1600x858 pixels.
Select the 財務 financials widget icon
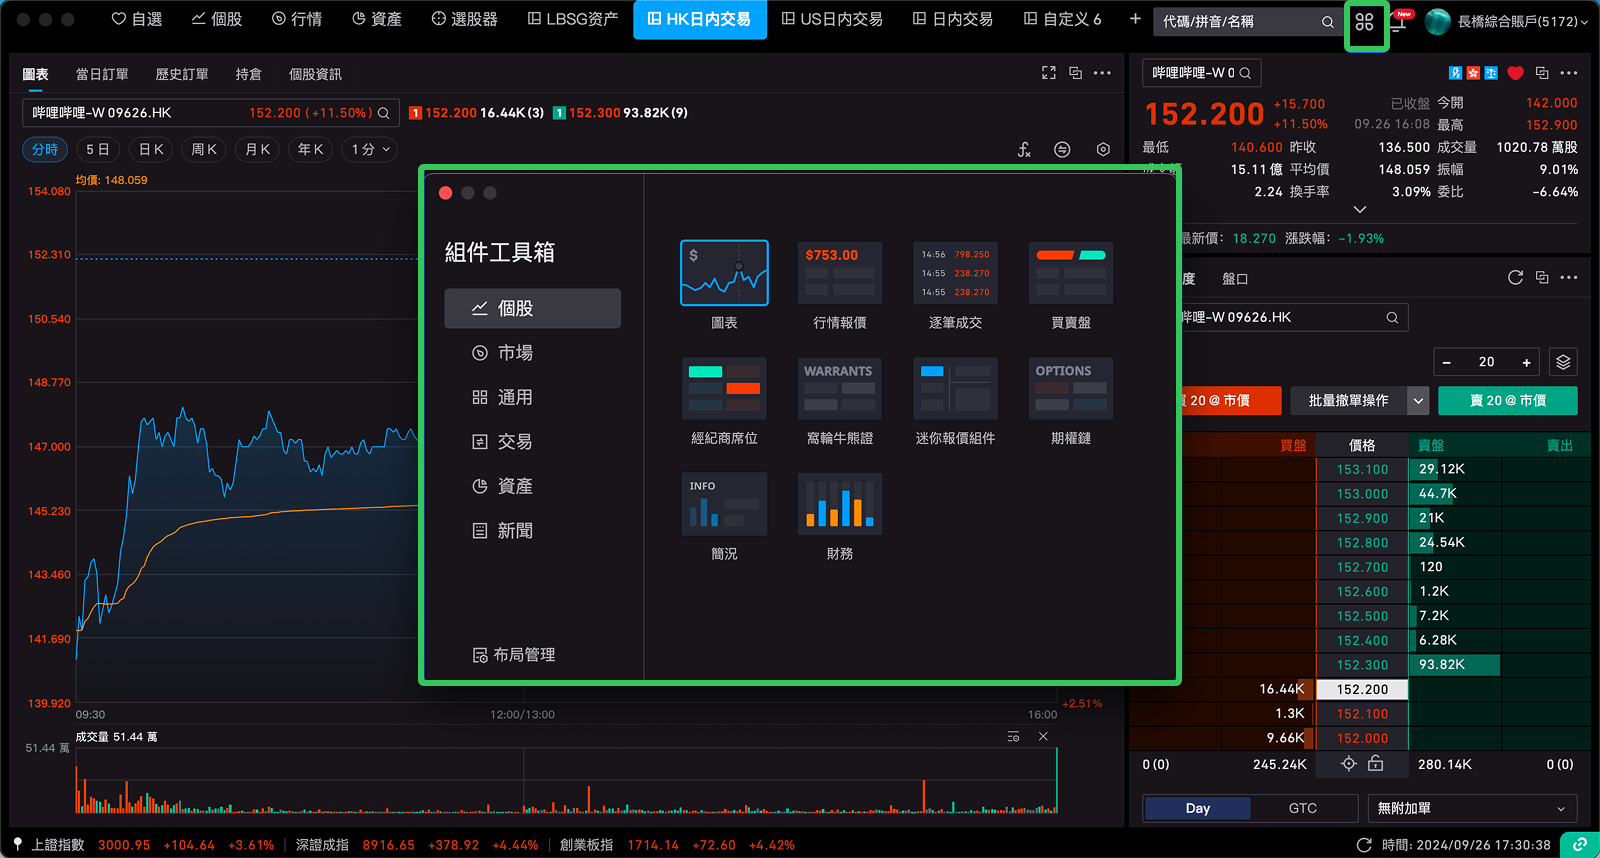(x=839, y=504)
